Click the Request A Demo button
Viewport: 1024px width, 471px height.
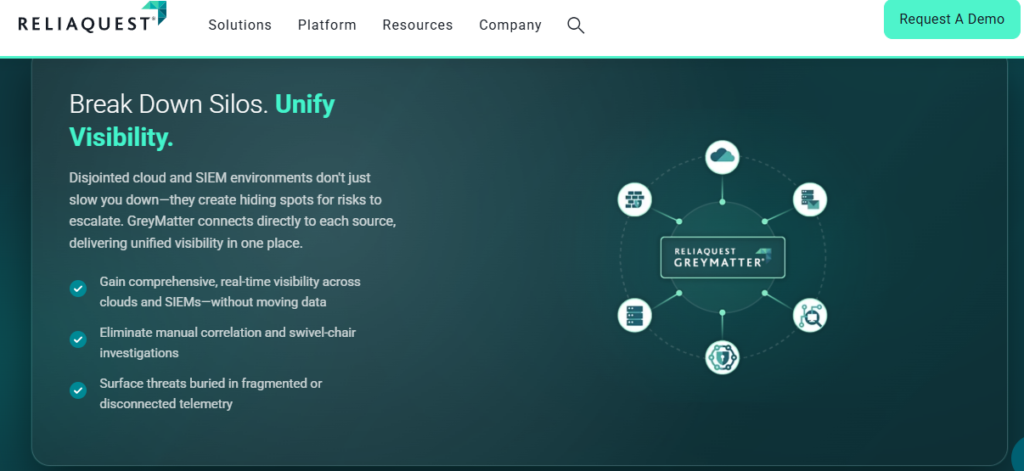[952, 19]
